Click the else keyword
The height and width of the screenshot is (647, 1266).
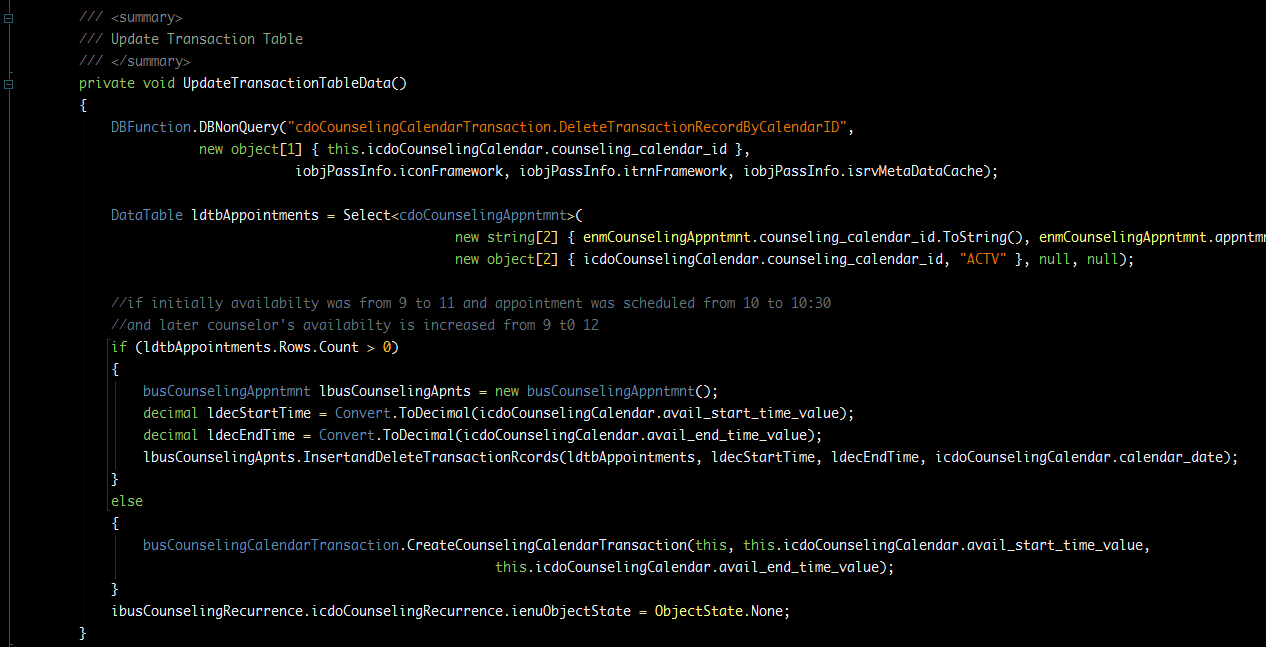pos(127,501)
